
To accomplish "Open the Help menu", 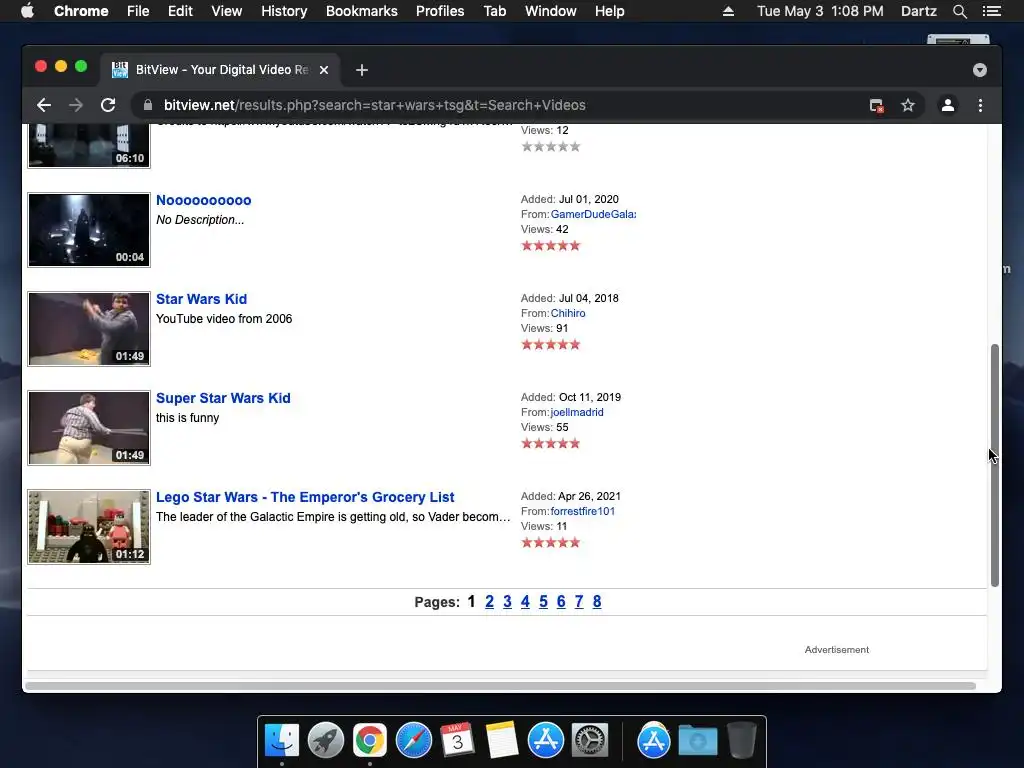I will (609, 11).
